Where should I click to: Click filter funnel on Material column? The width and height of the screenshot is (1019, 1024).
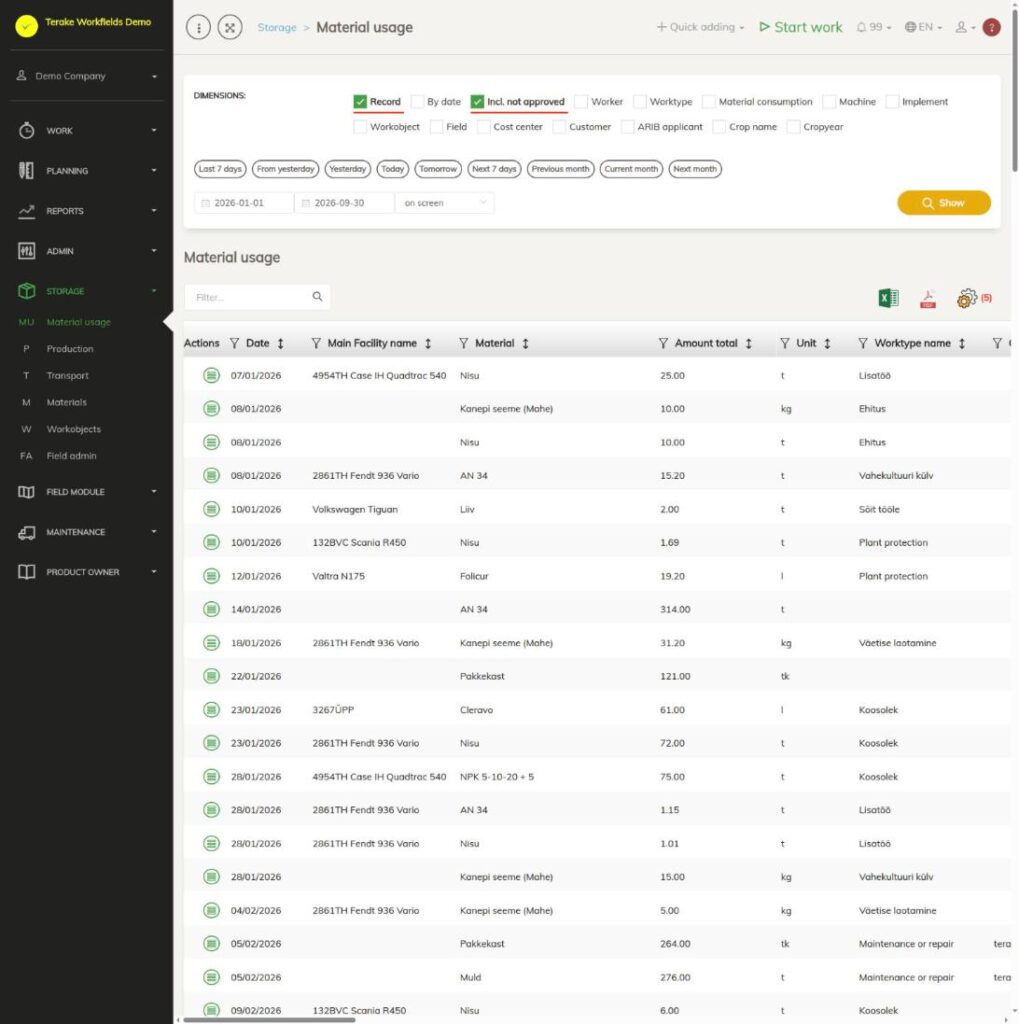(464, 344)
